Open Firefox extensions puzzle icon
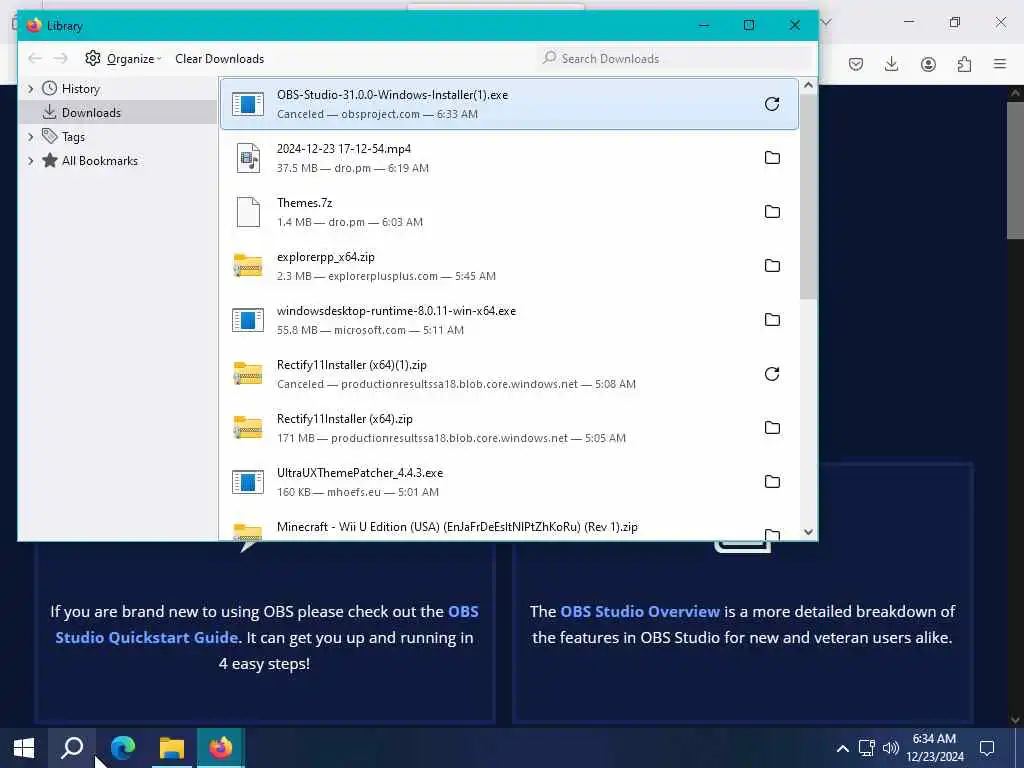 (x=964, y=63)
